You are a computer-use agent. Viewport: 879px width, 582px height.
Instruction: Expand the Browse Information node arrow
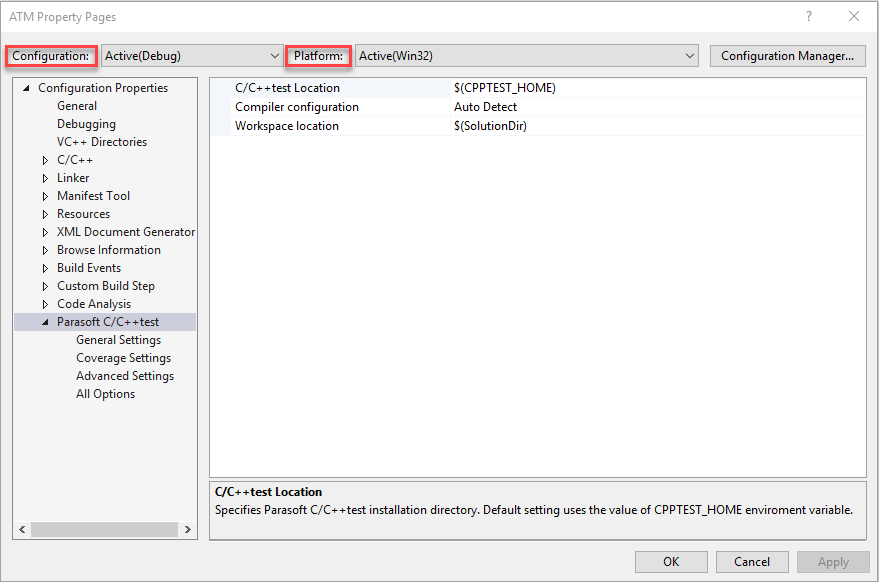click(x=45, y=250)
